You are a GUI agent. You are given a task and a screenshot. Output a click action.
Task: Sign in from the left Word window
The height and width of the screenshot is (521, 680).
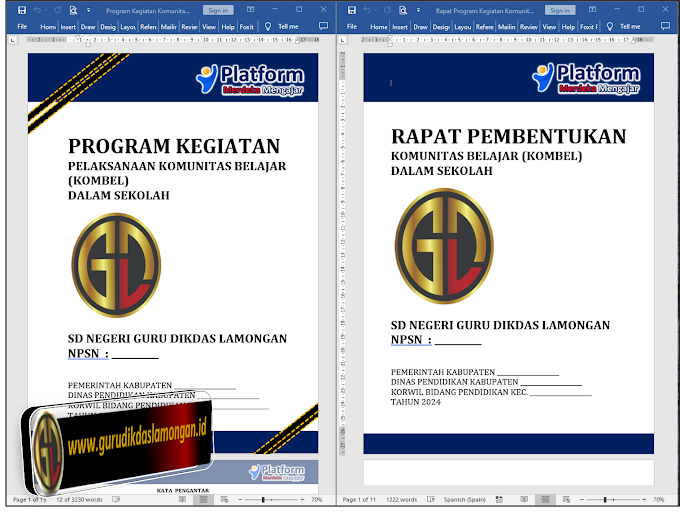pos(218,10)
